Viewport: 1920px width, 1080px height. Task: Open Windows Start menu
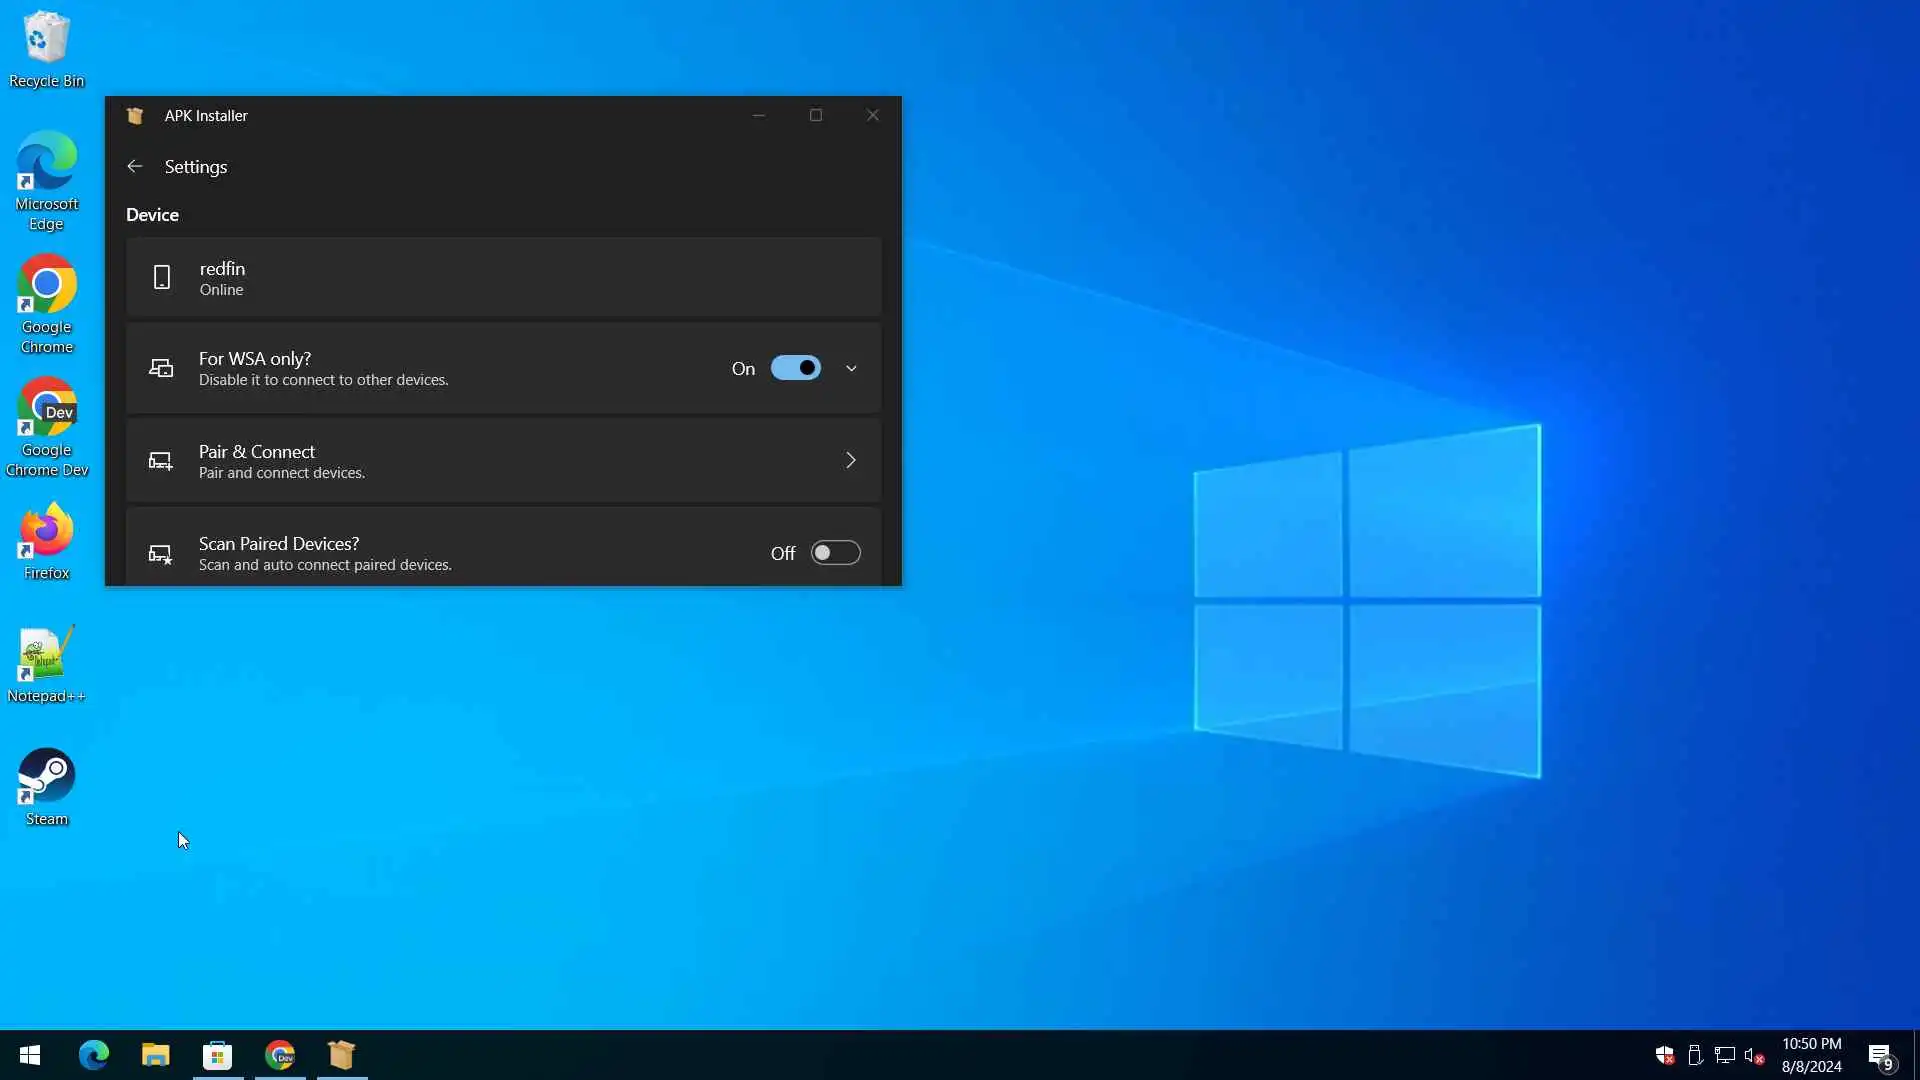pos(30,1055)
